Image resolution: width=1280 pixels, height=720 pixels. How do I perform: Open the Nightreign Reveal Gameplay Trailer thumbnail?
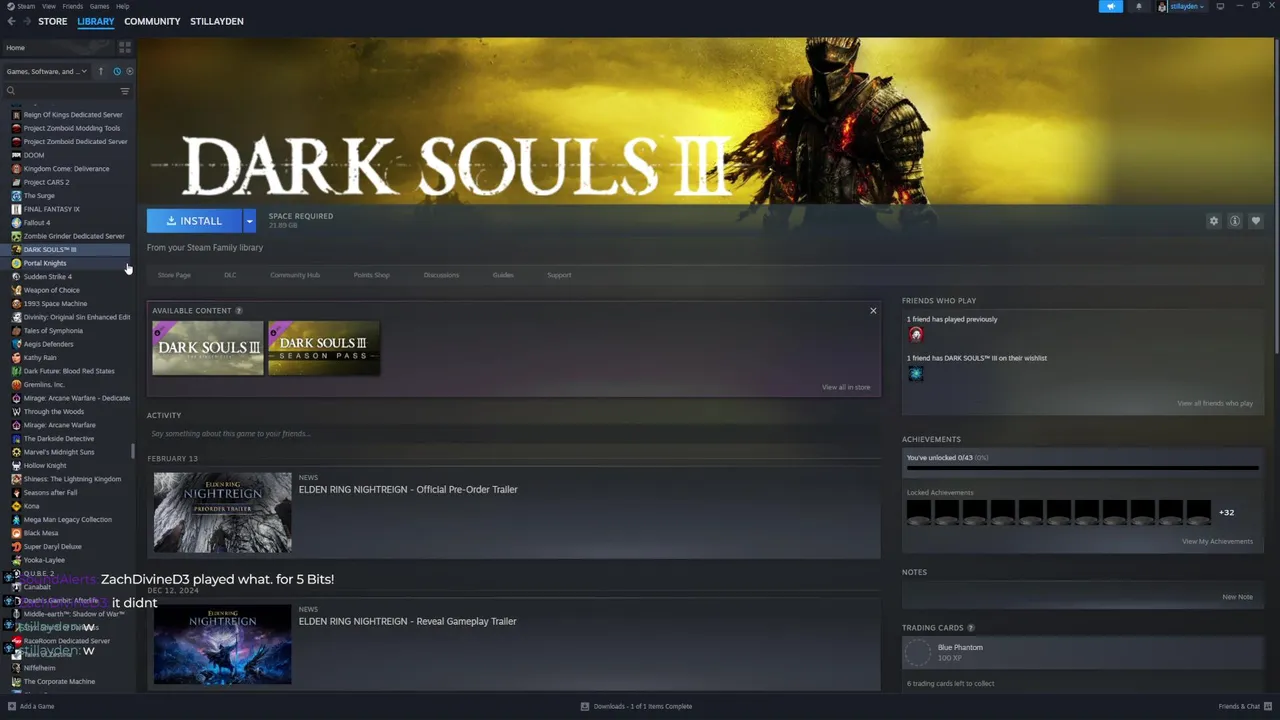223,644
